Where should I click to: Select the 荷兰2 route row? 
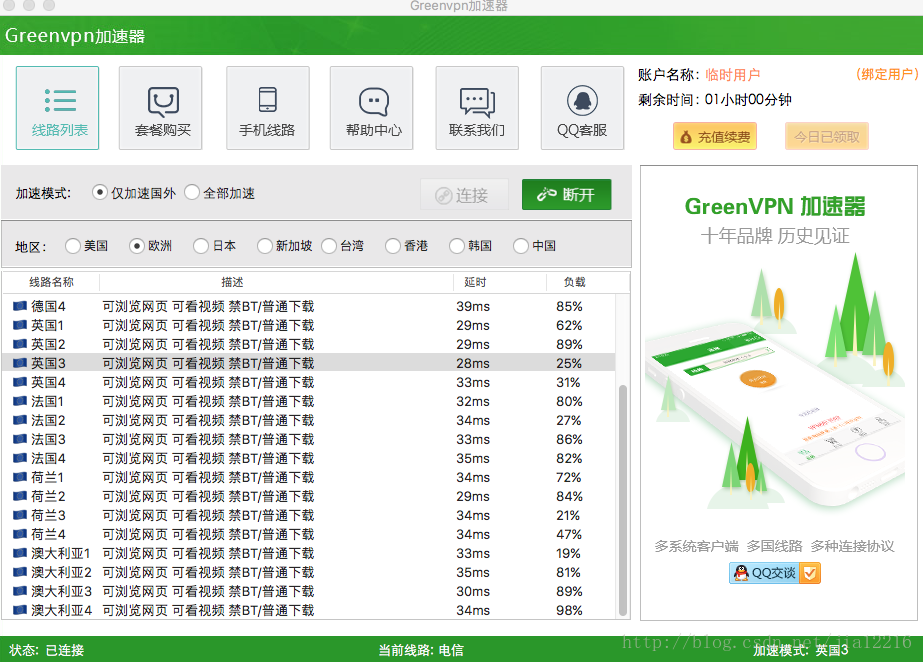308,496
